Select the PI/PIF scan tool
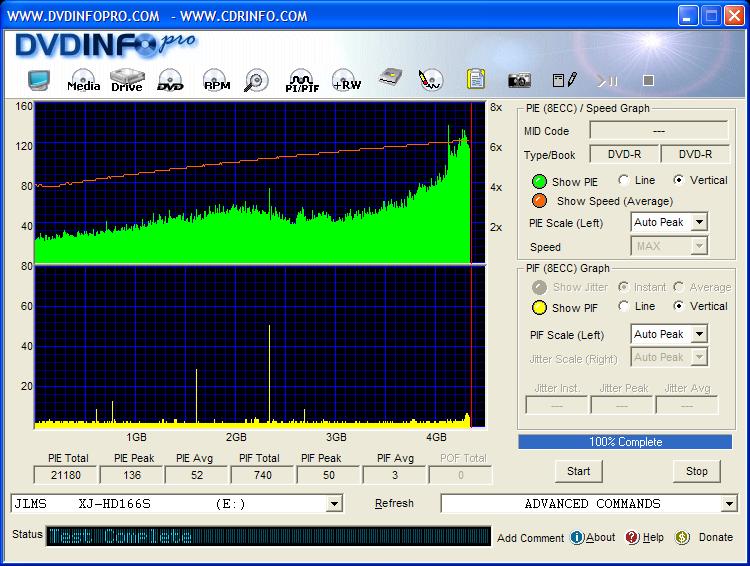Screen dimensions: 750x566 click(302, 81)
